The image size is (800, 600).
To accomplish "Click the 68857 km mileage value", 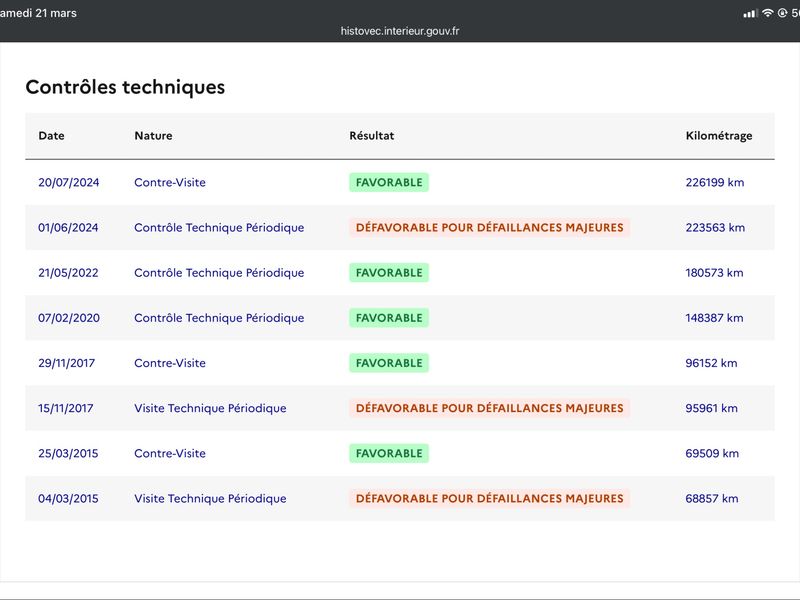I will pos(711,499).
